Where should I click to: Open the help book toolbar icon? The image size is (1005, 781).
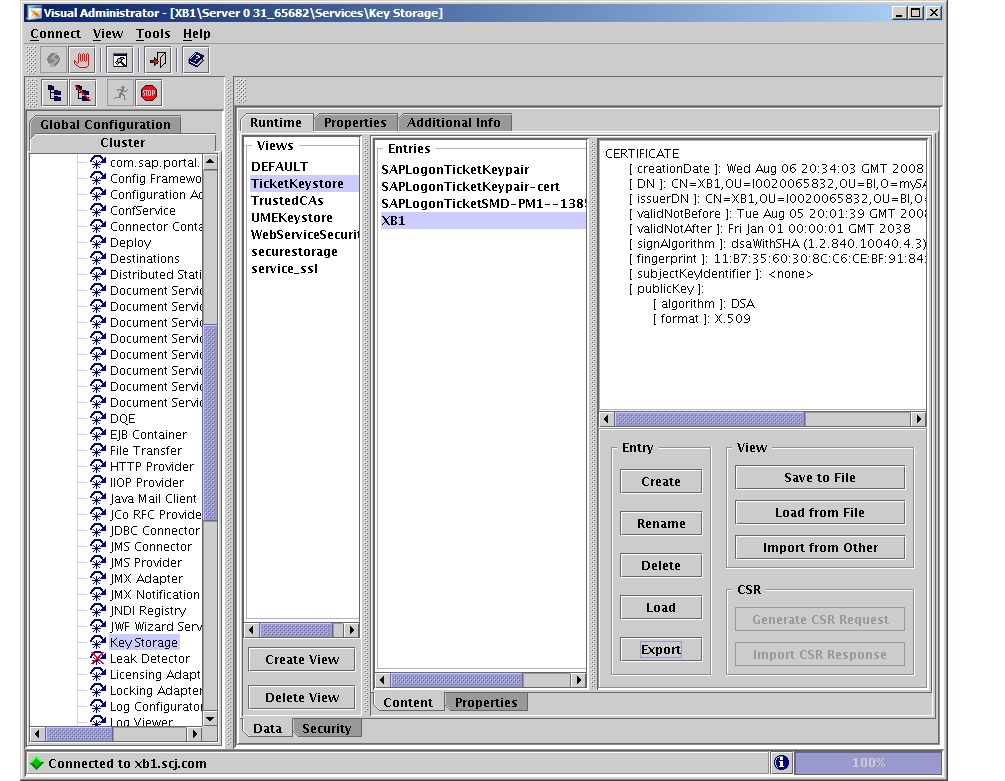pos(195,60)
